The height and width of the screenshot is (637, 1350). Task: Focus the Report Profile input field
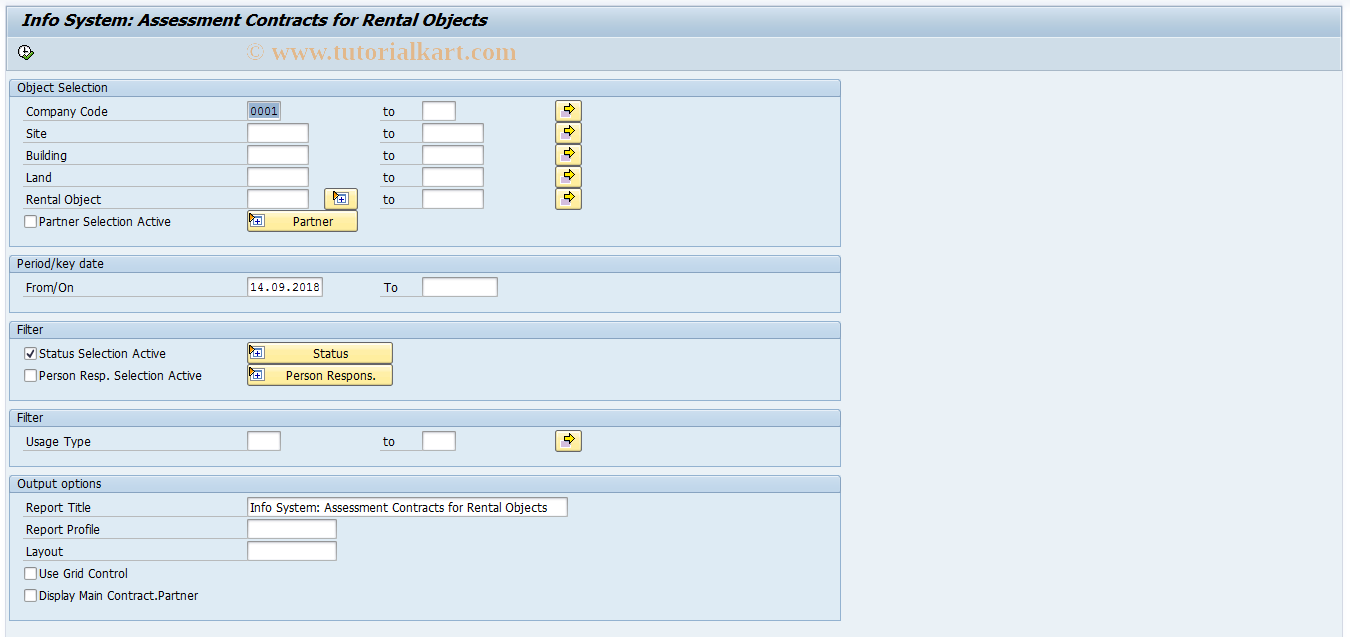click(292, 529)
